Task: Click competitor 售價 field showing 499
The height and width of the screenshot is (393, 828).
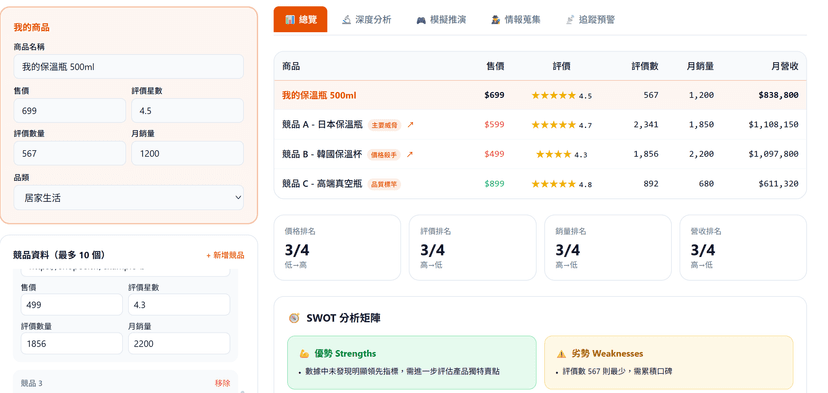Action: coord(72,305)
